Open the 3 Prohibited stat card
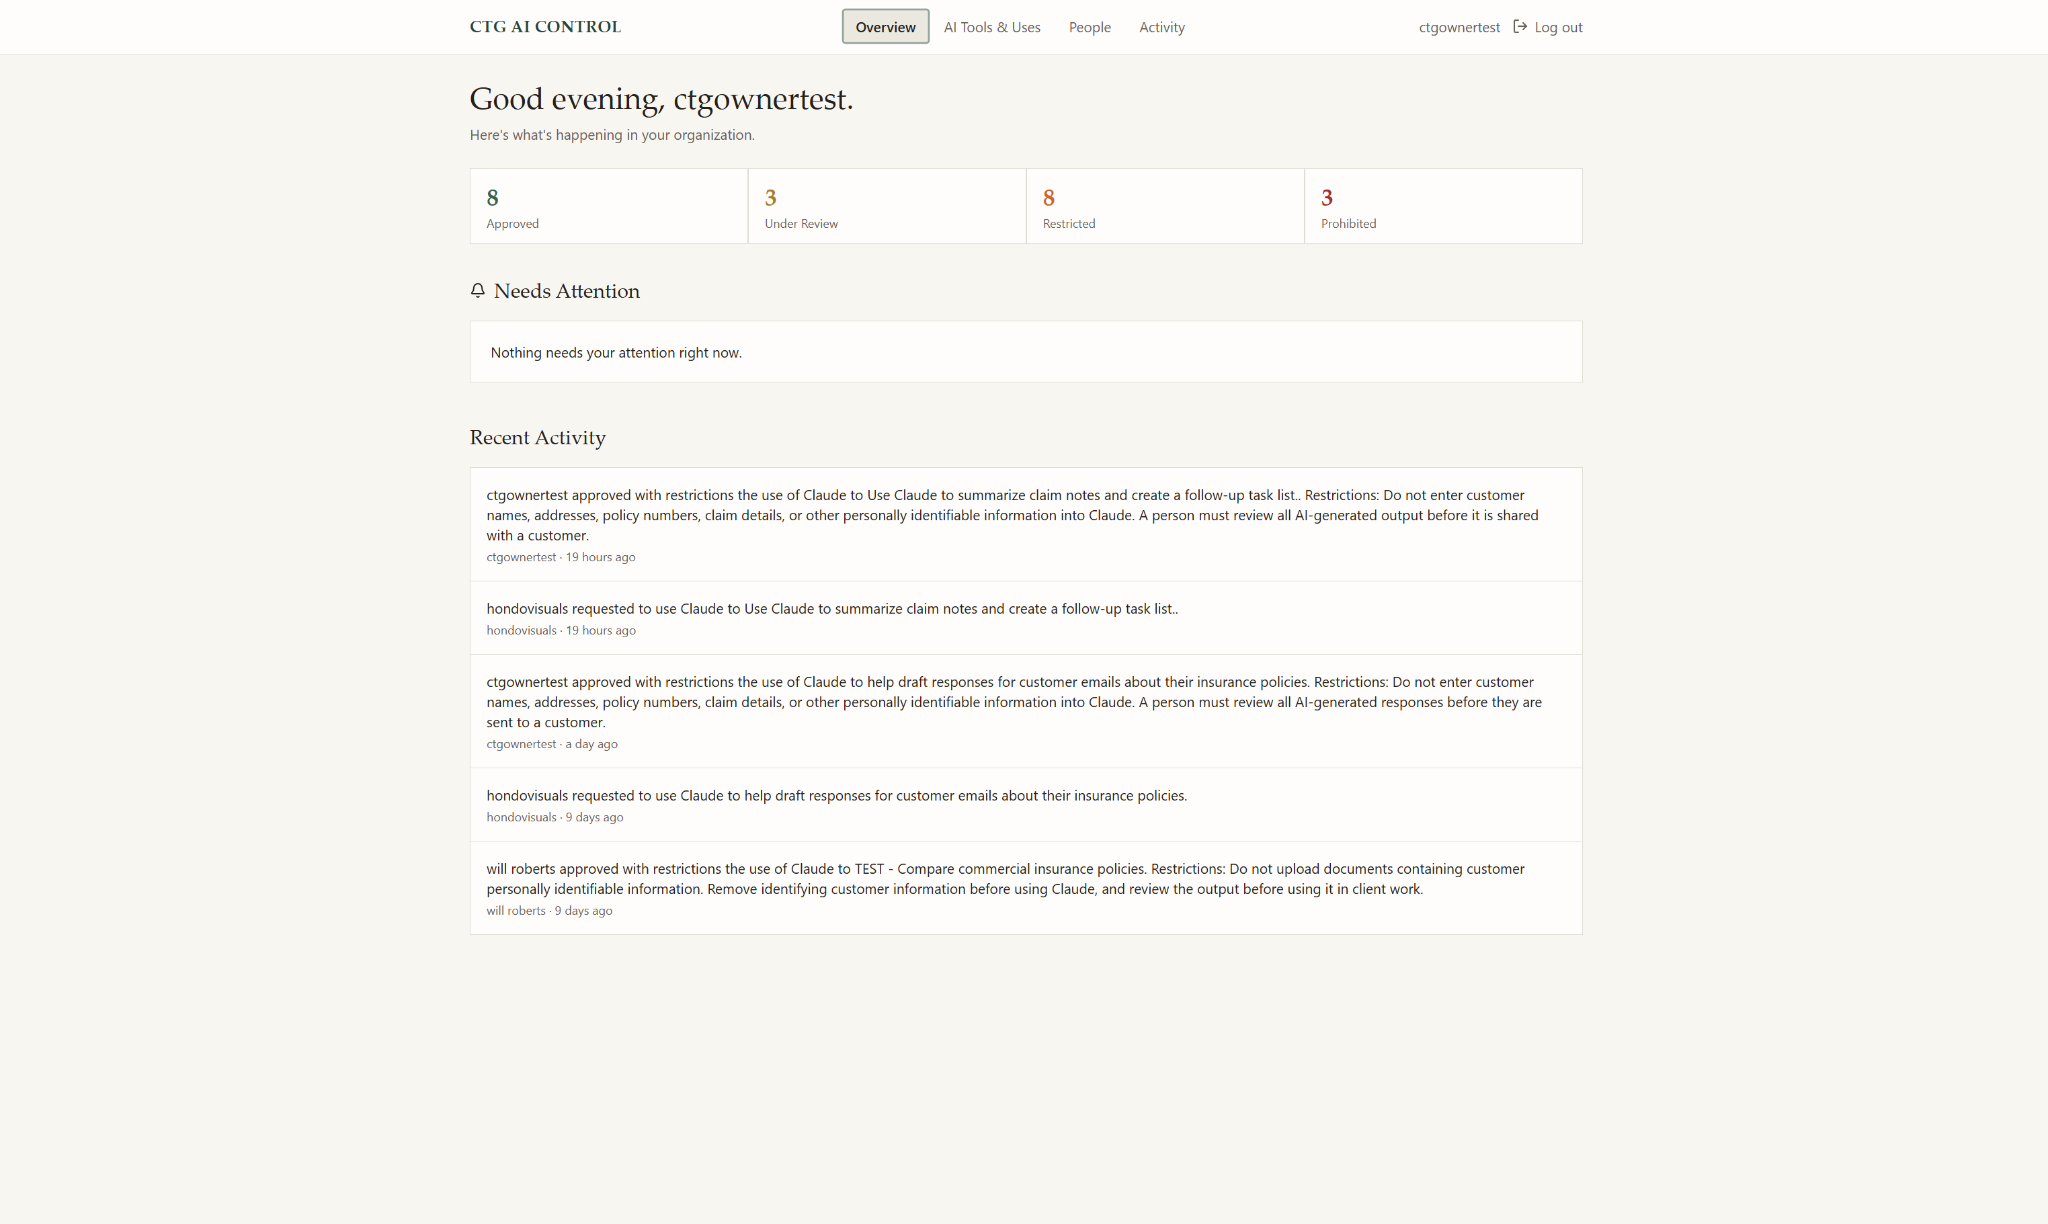The image size is (2048, 1224). pos(1443,206)
